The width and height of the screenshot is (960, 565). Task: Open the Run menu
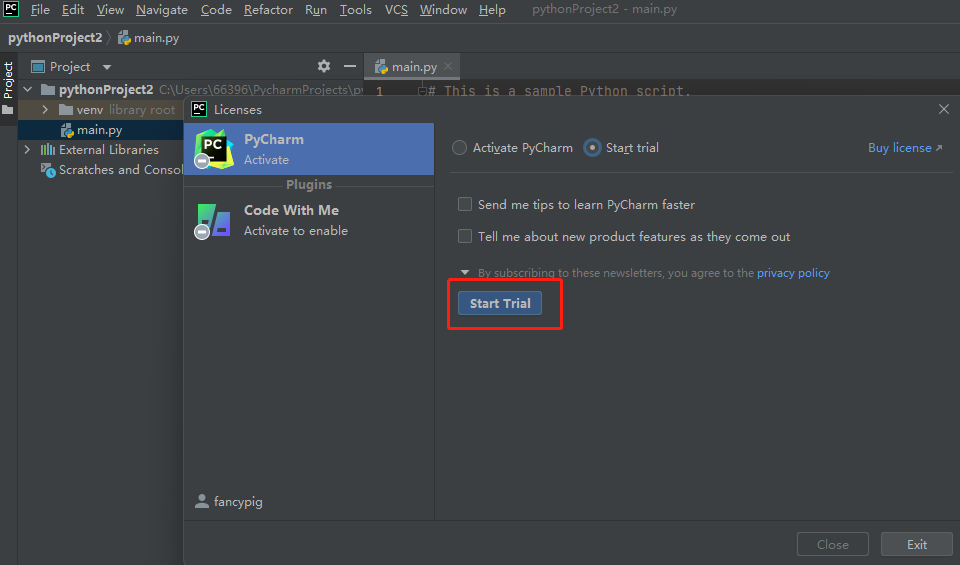(316, 10)
